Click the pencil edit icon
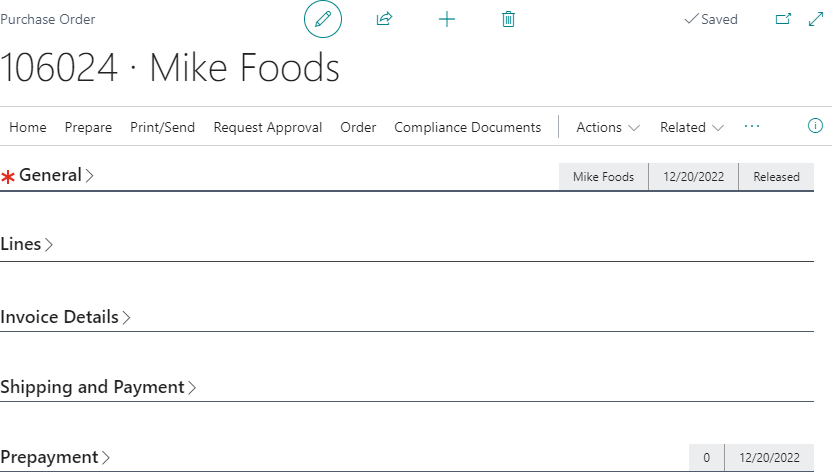 [322, 19]
